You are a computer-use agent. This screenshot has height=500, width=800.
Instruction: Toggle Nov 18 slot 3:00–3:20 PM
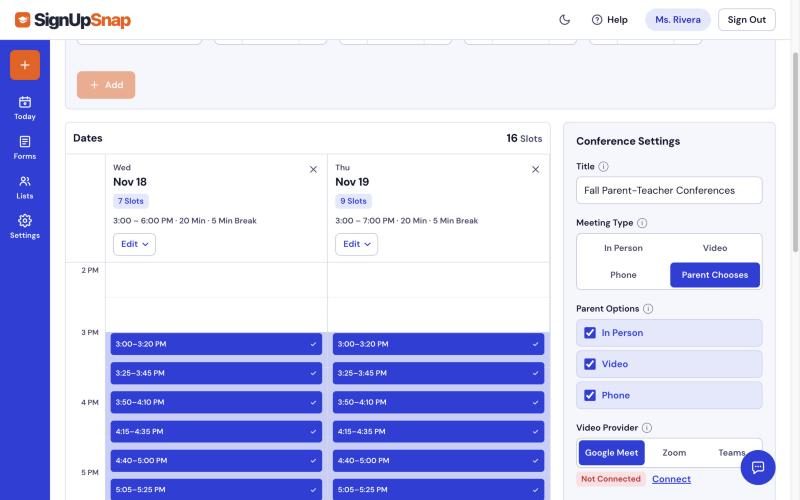(216, 344)
